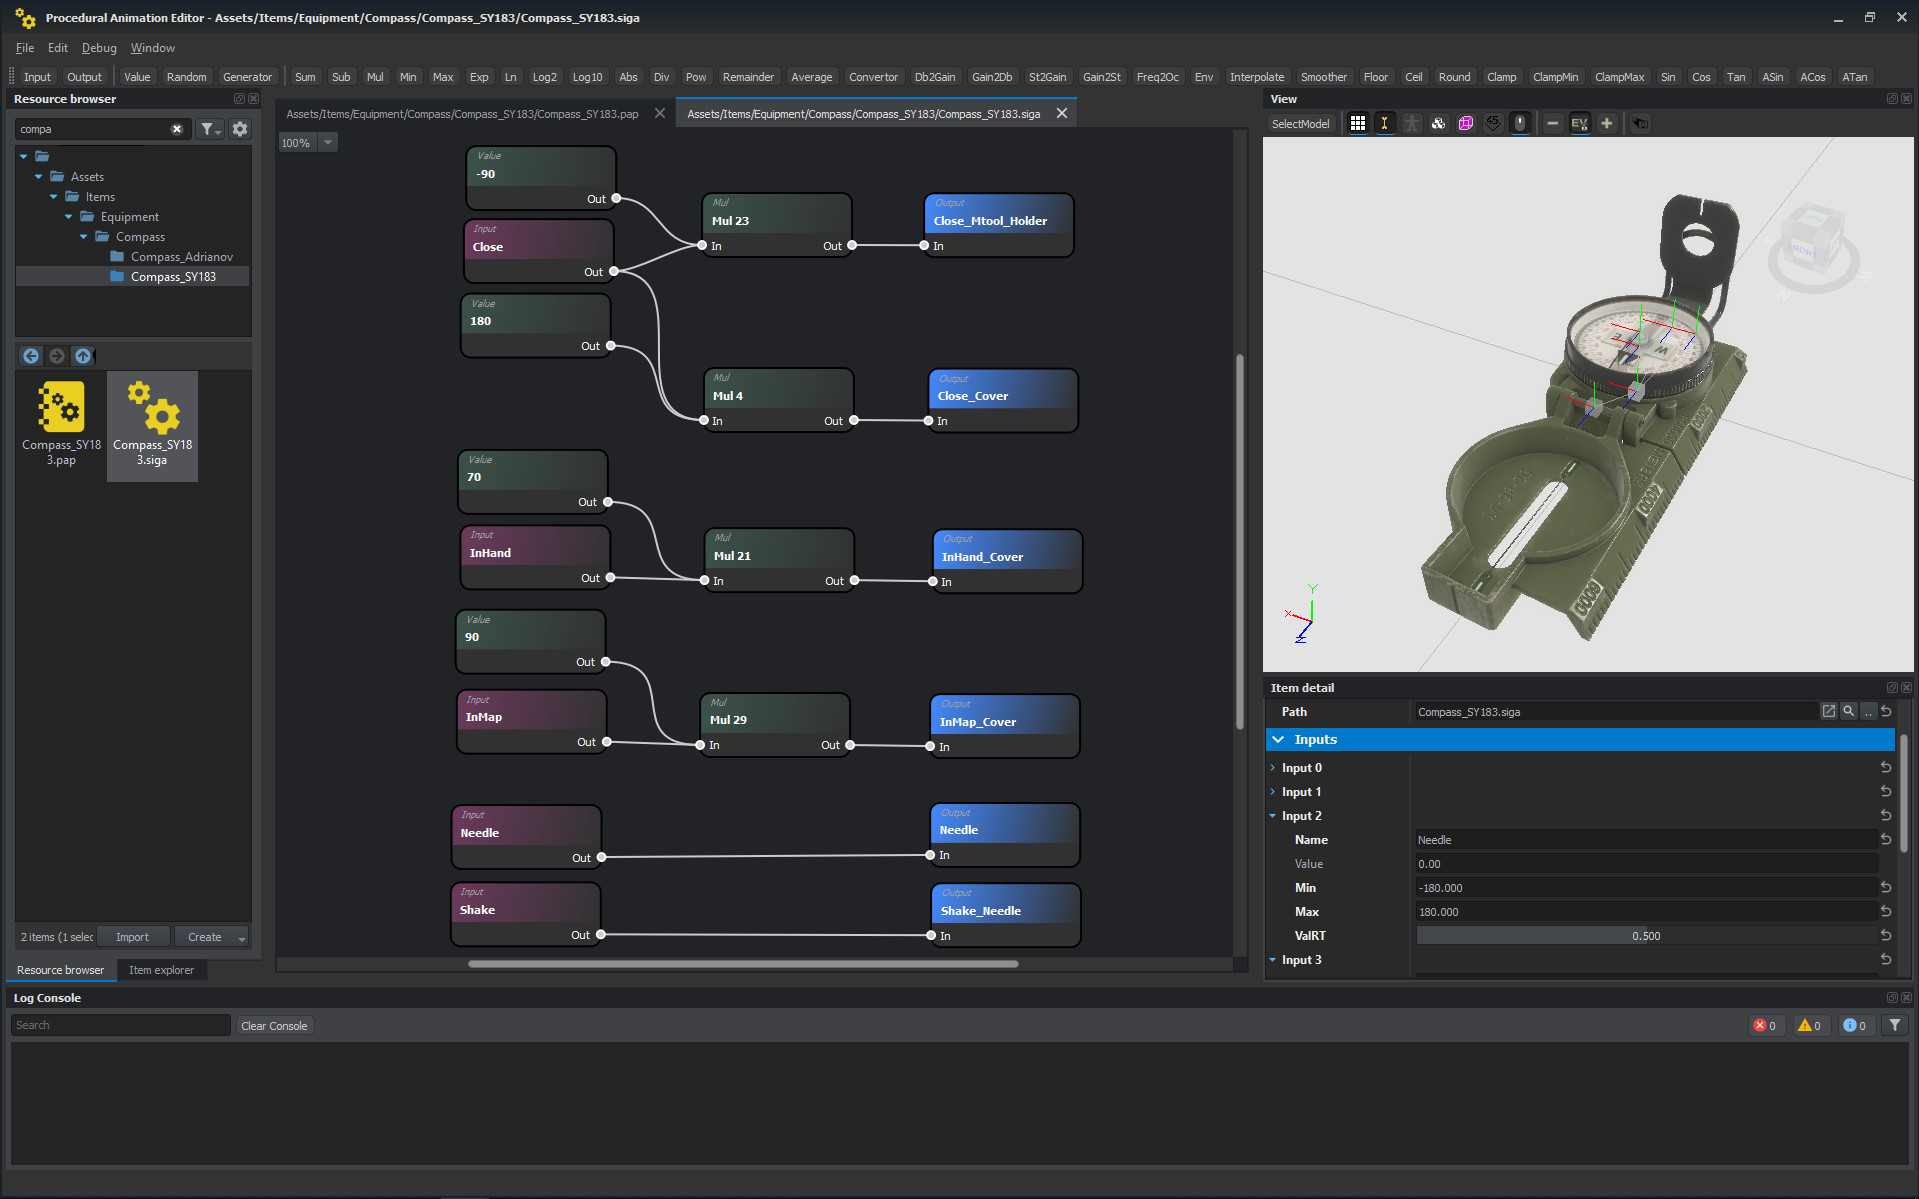Screen dimensions: 1919x1199
Task: Select the bone display icon in View toolbar
Action: [1385, 123]
